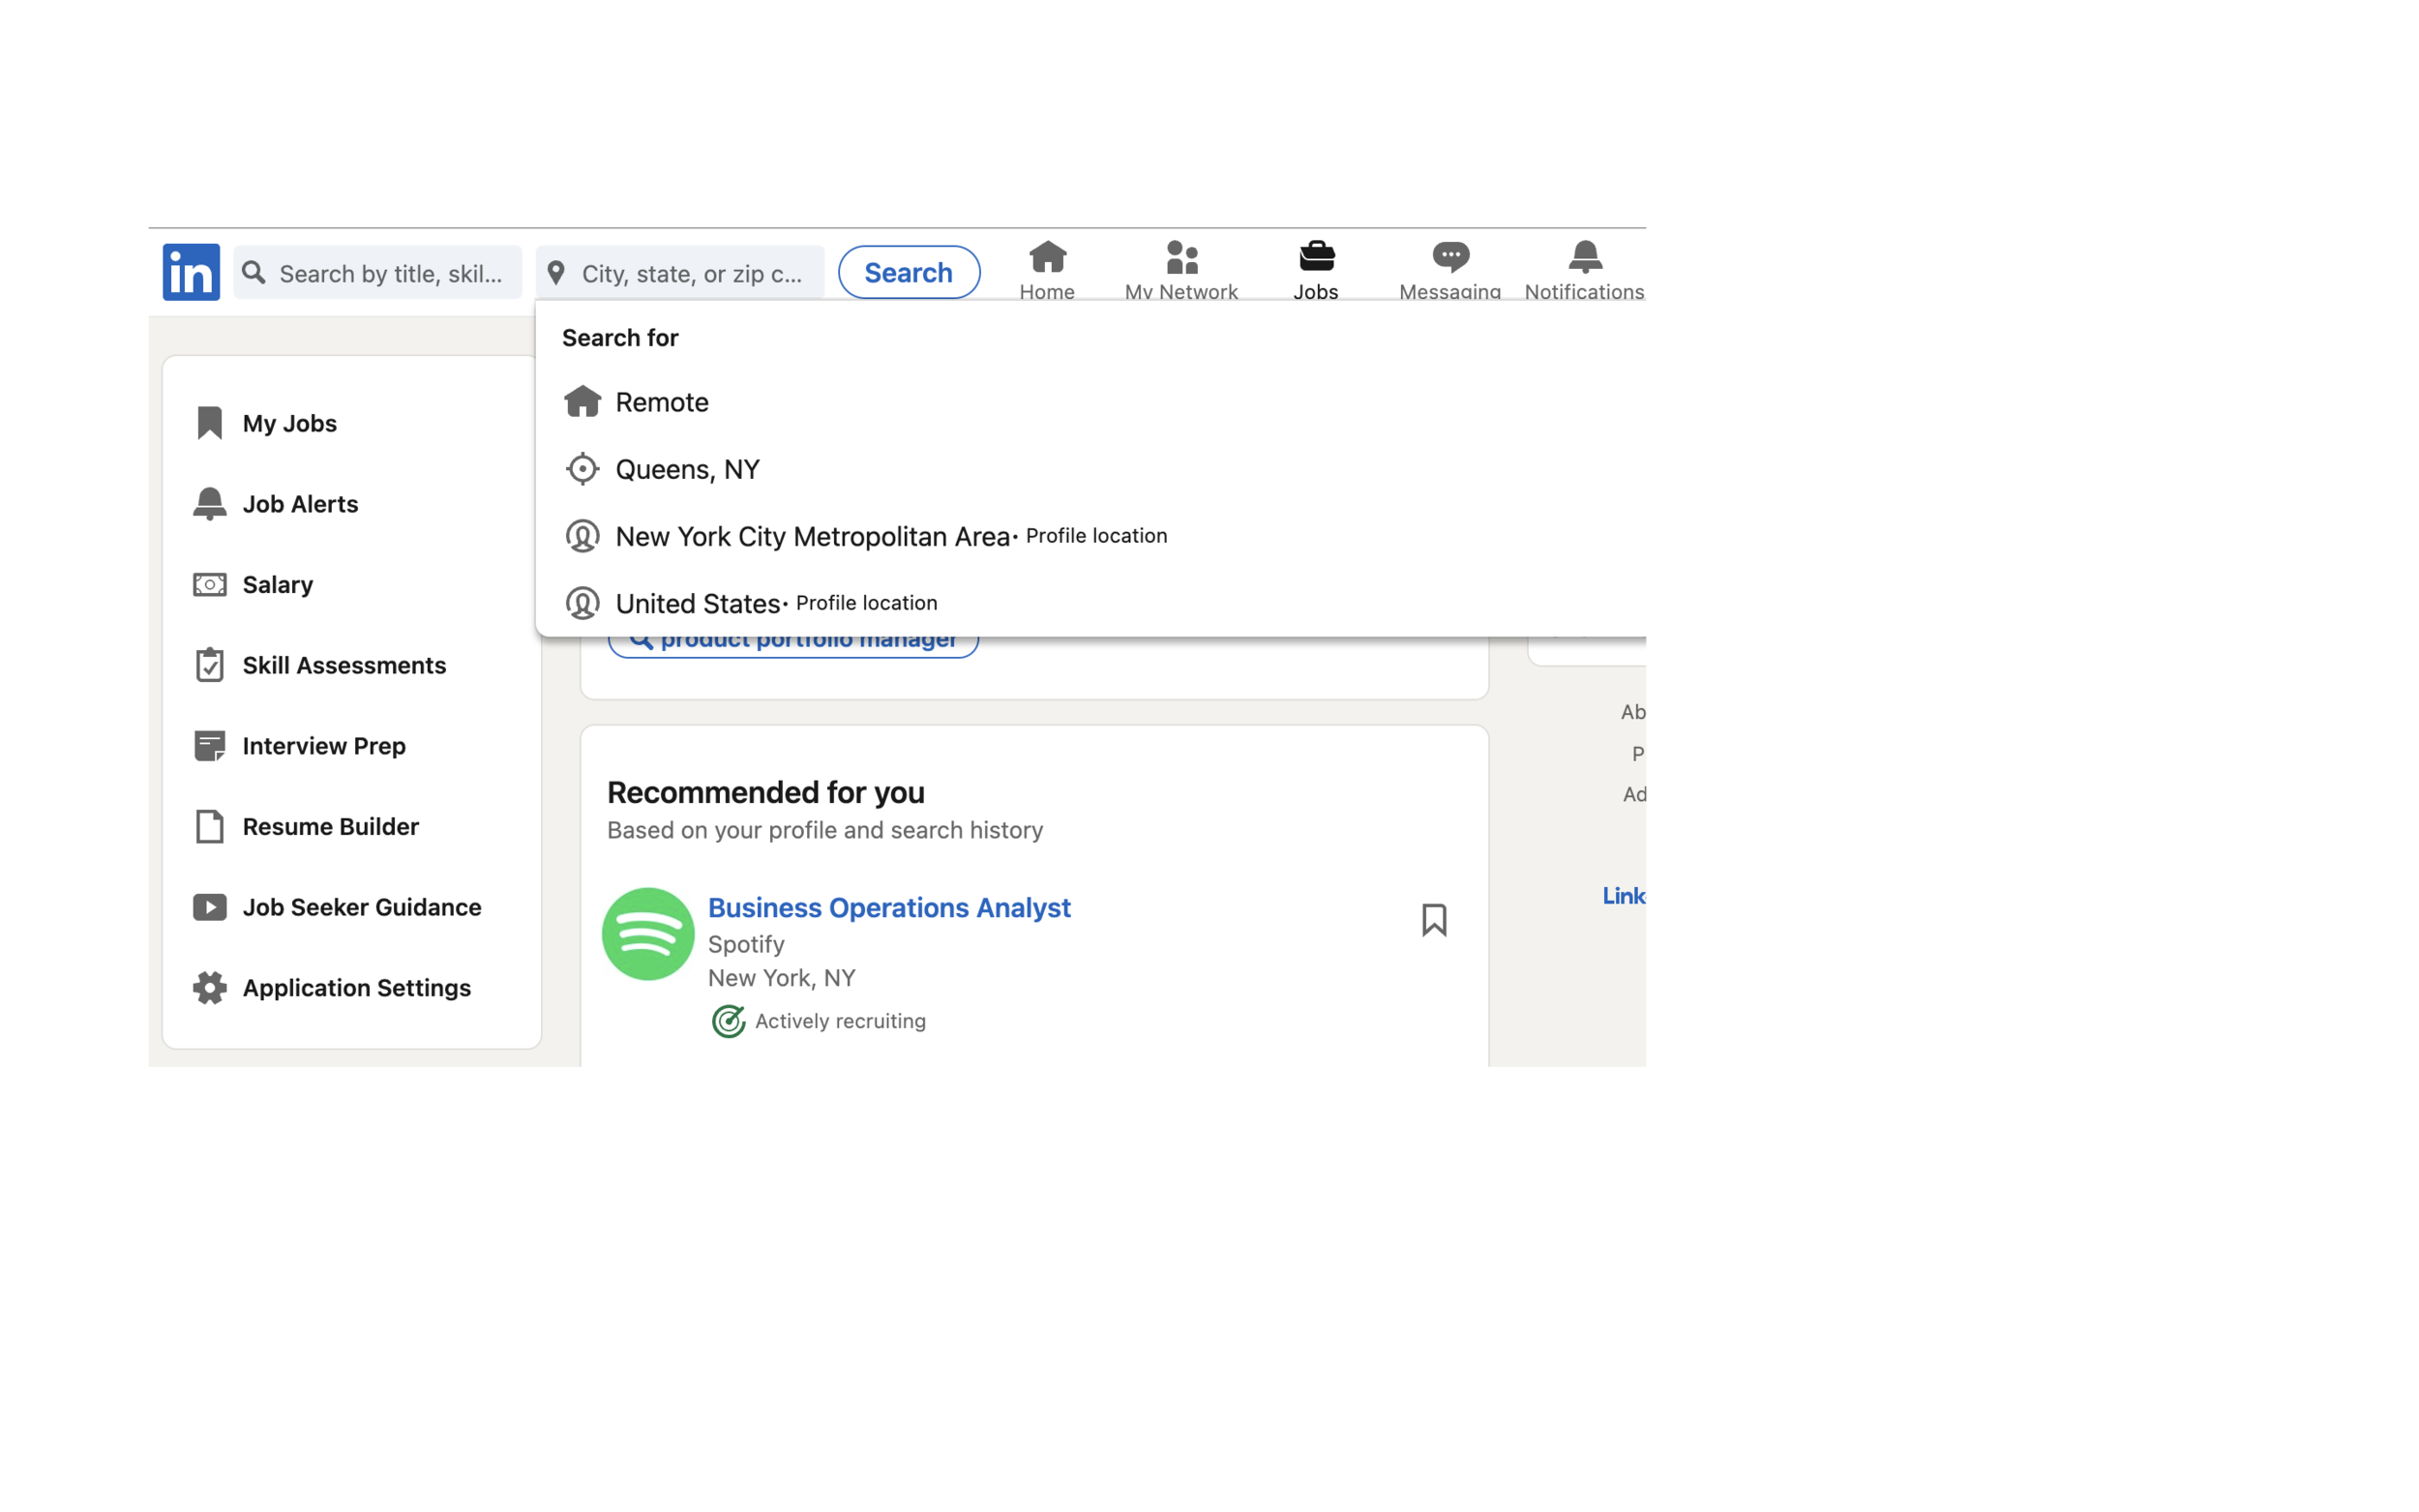
Task: Open the Home nav icon
Action: coord(1047,257)
